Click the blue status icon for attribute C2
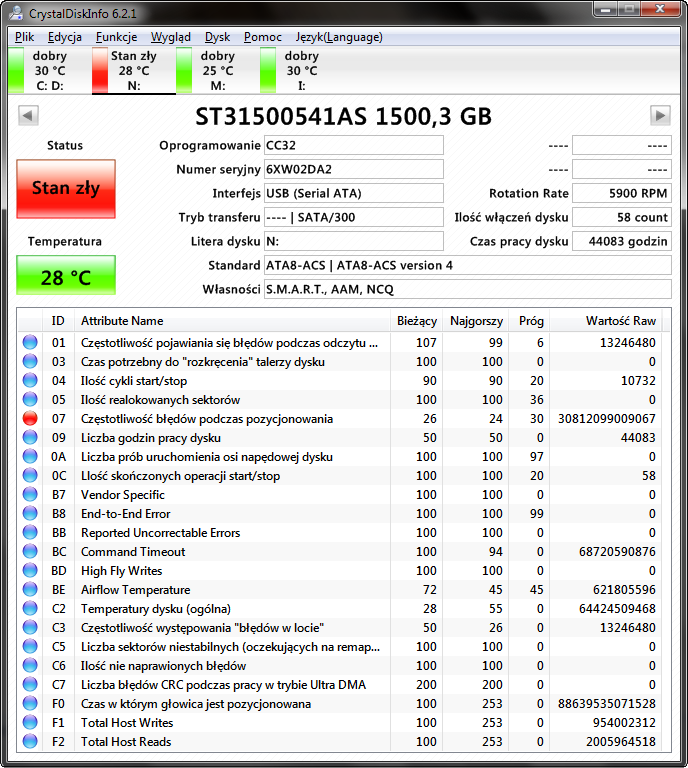This screenshot has width=688, height=768. coord(30,609)
